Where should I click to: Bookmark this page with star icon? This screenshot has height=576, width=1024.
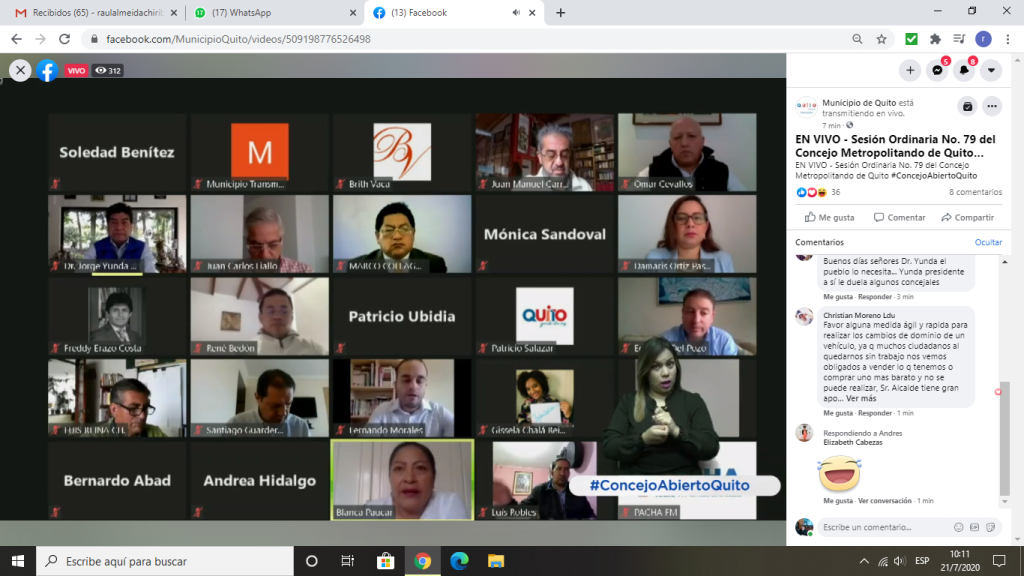882,39
